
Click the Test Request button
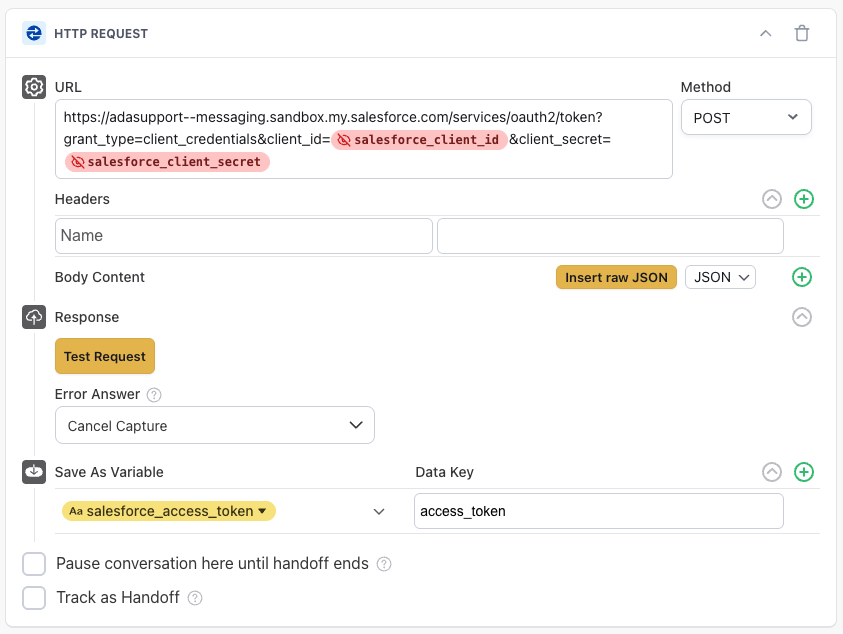[x=105, y=356]
